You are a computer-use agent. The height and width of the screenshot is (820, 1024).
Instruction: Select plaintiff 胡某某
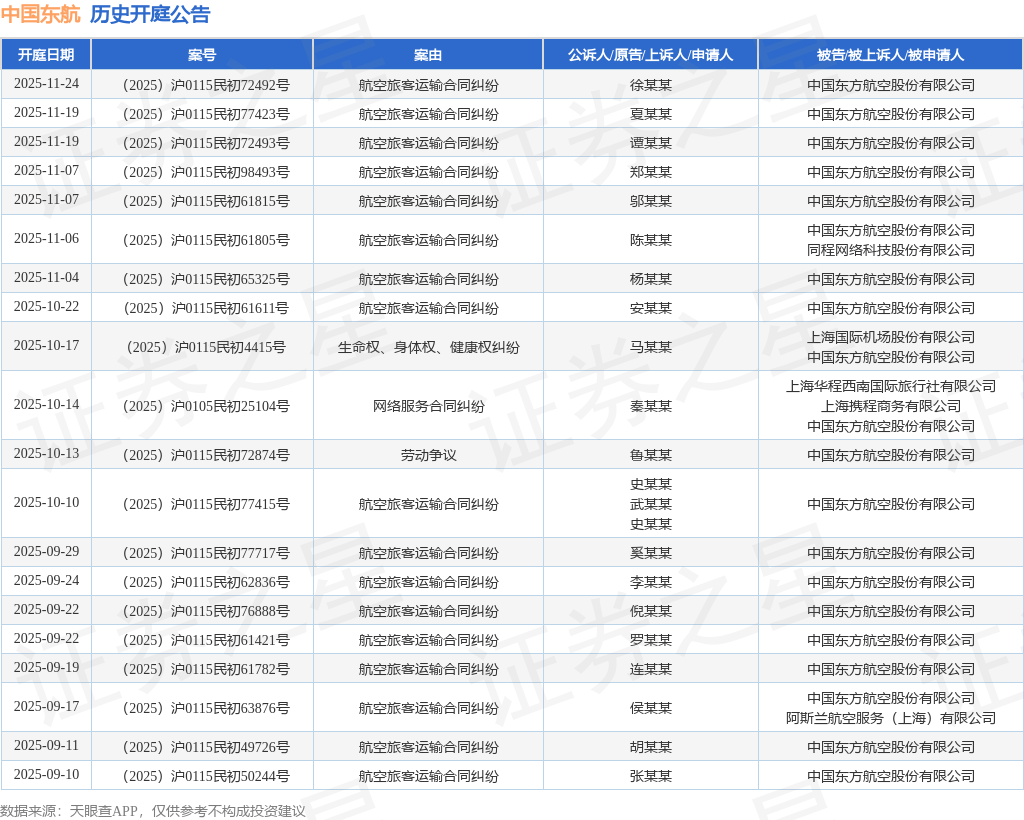pos(650,748)
